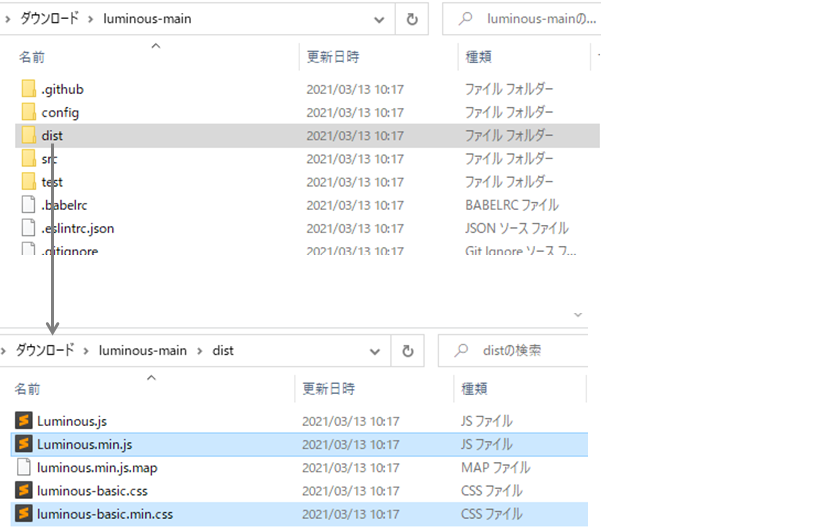Expand chevron before ダウンロード in dist address bar
Image resolution: width=824 pixels, height=532 pixels.
[3, 351]
